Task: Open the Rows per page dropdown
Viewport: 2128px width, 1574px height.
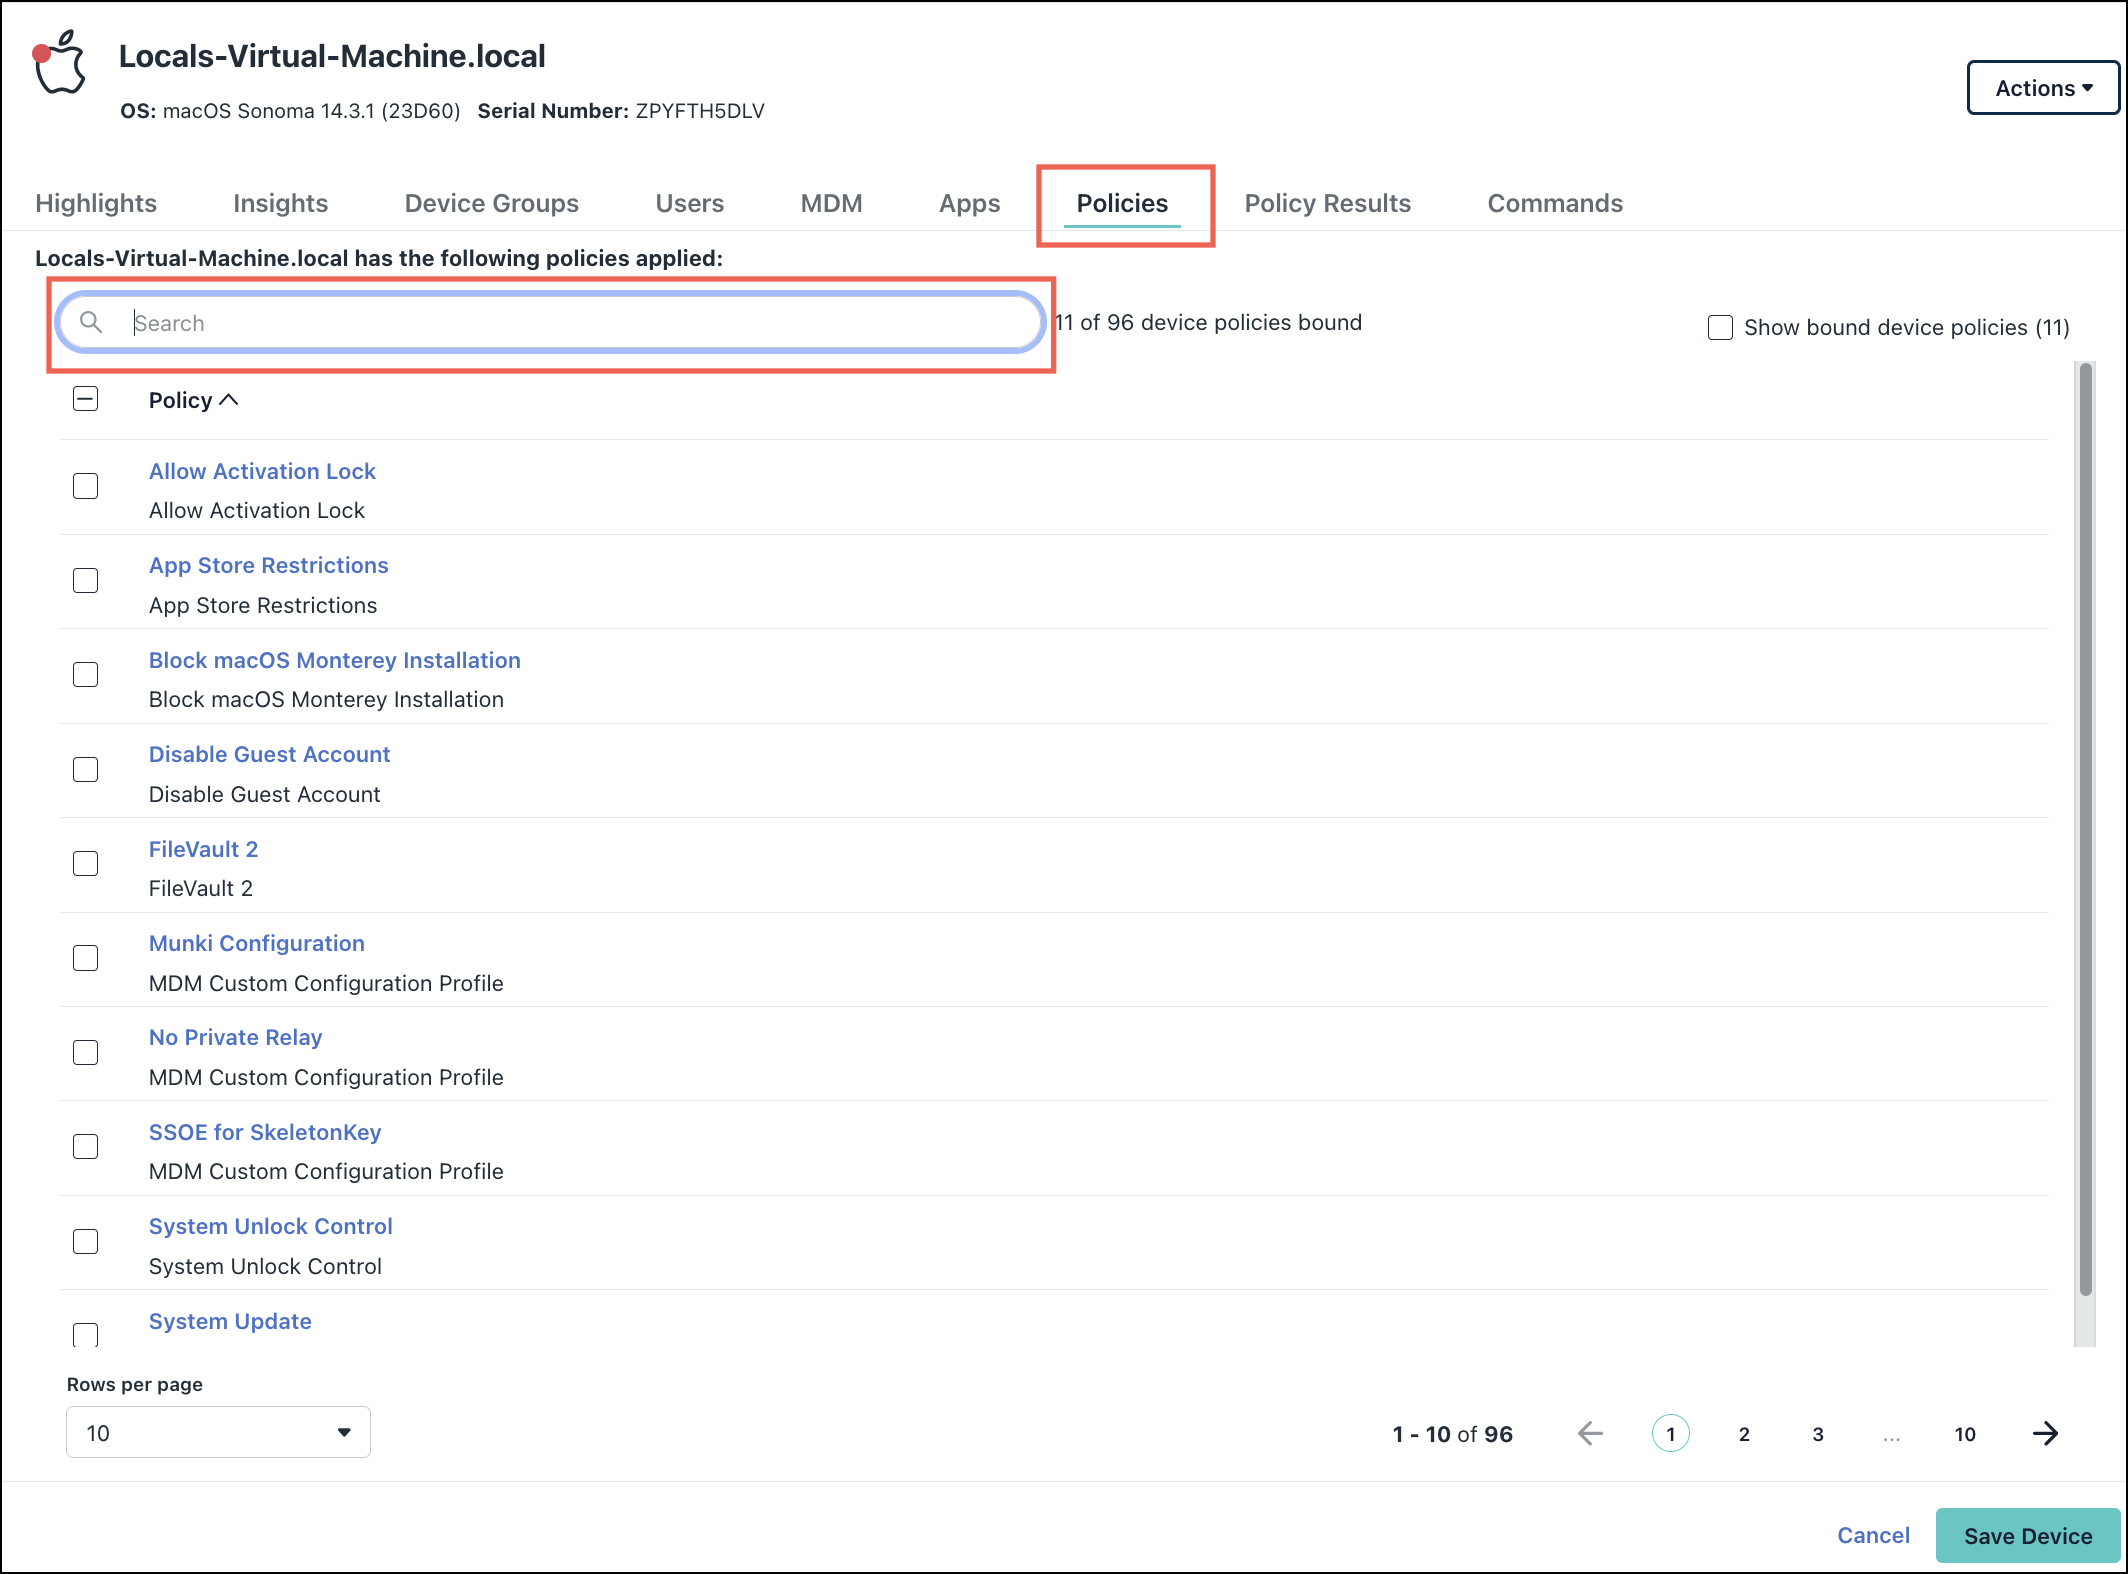Action: point(218,1432)
